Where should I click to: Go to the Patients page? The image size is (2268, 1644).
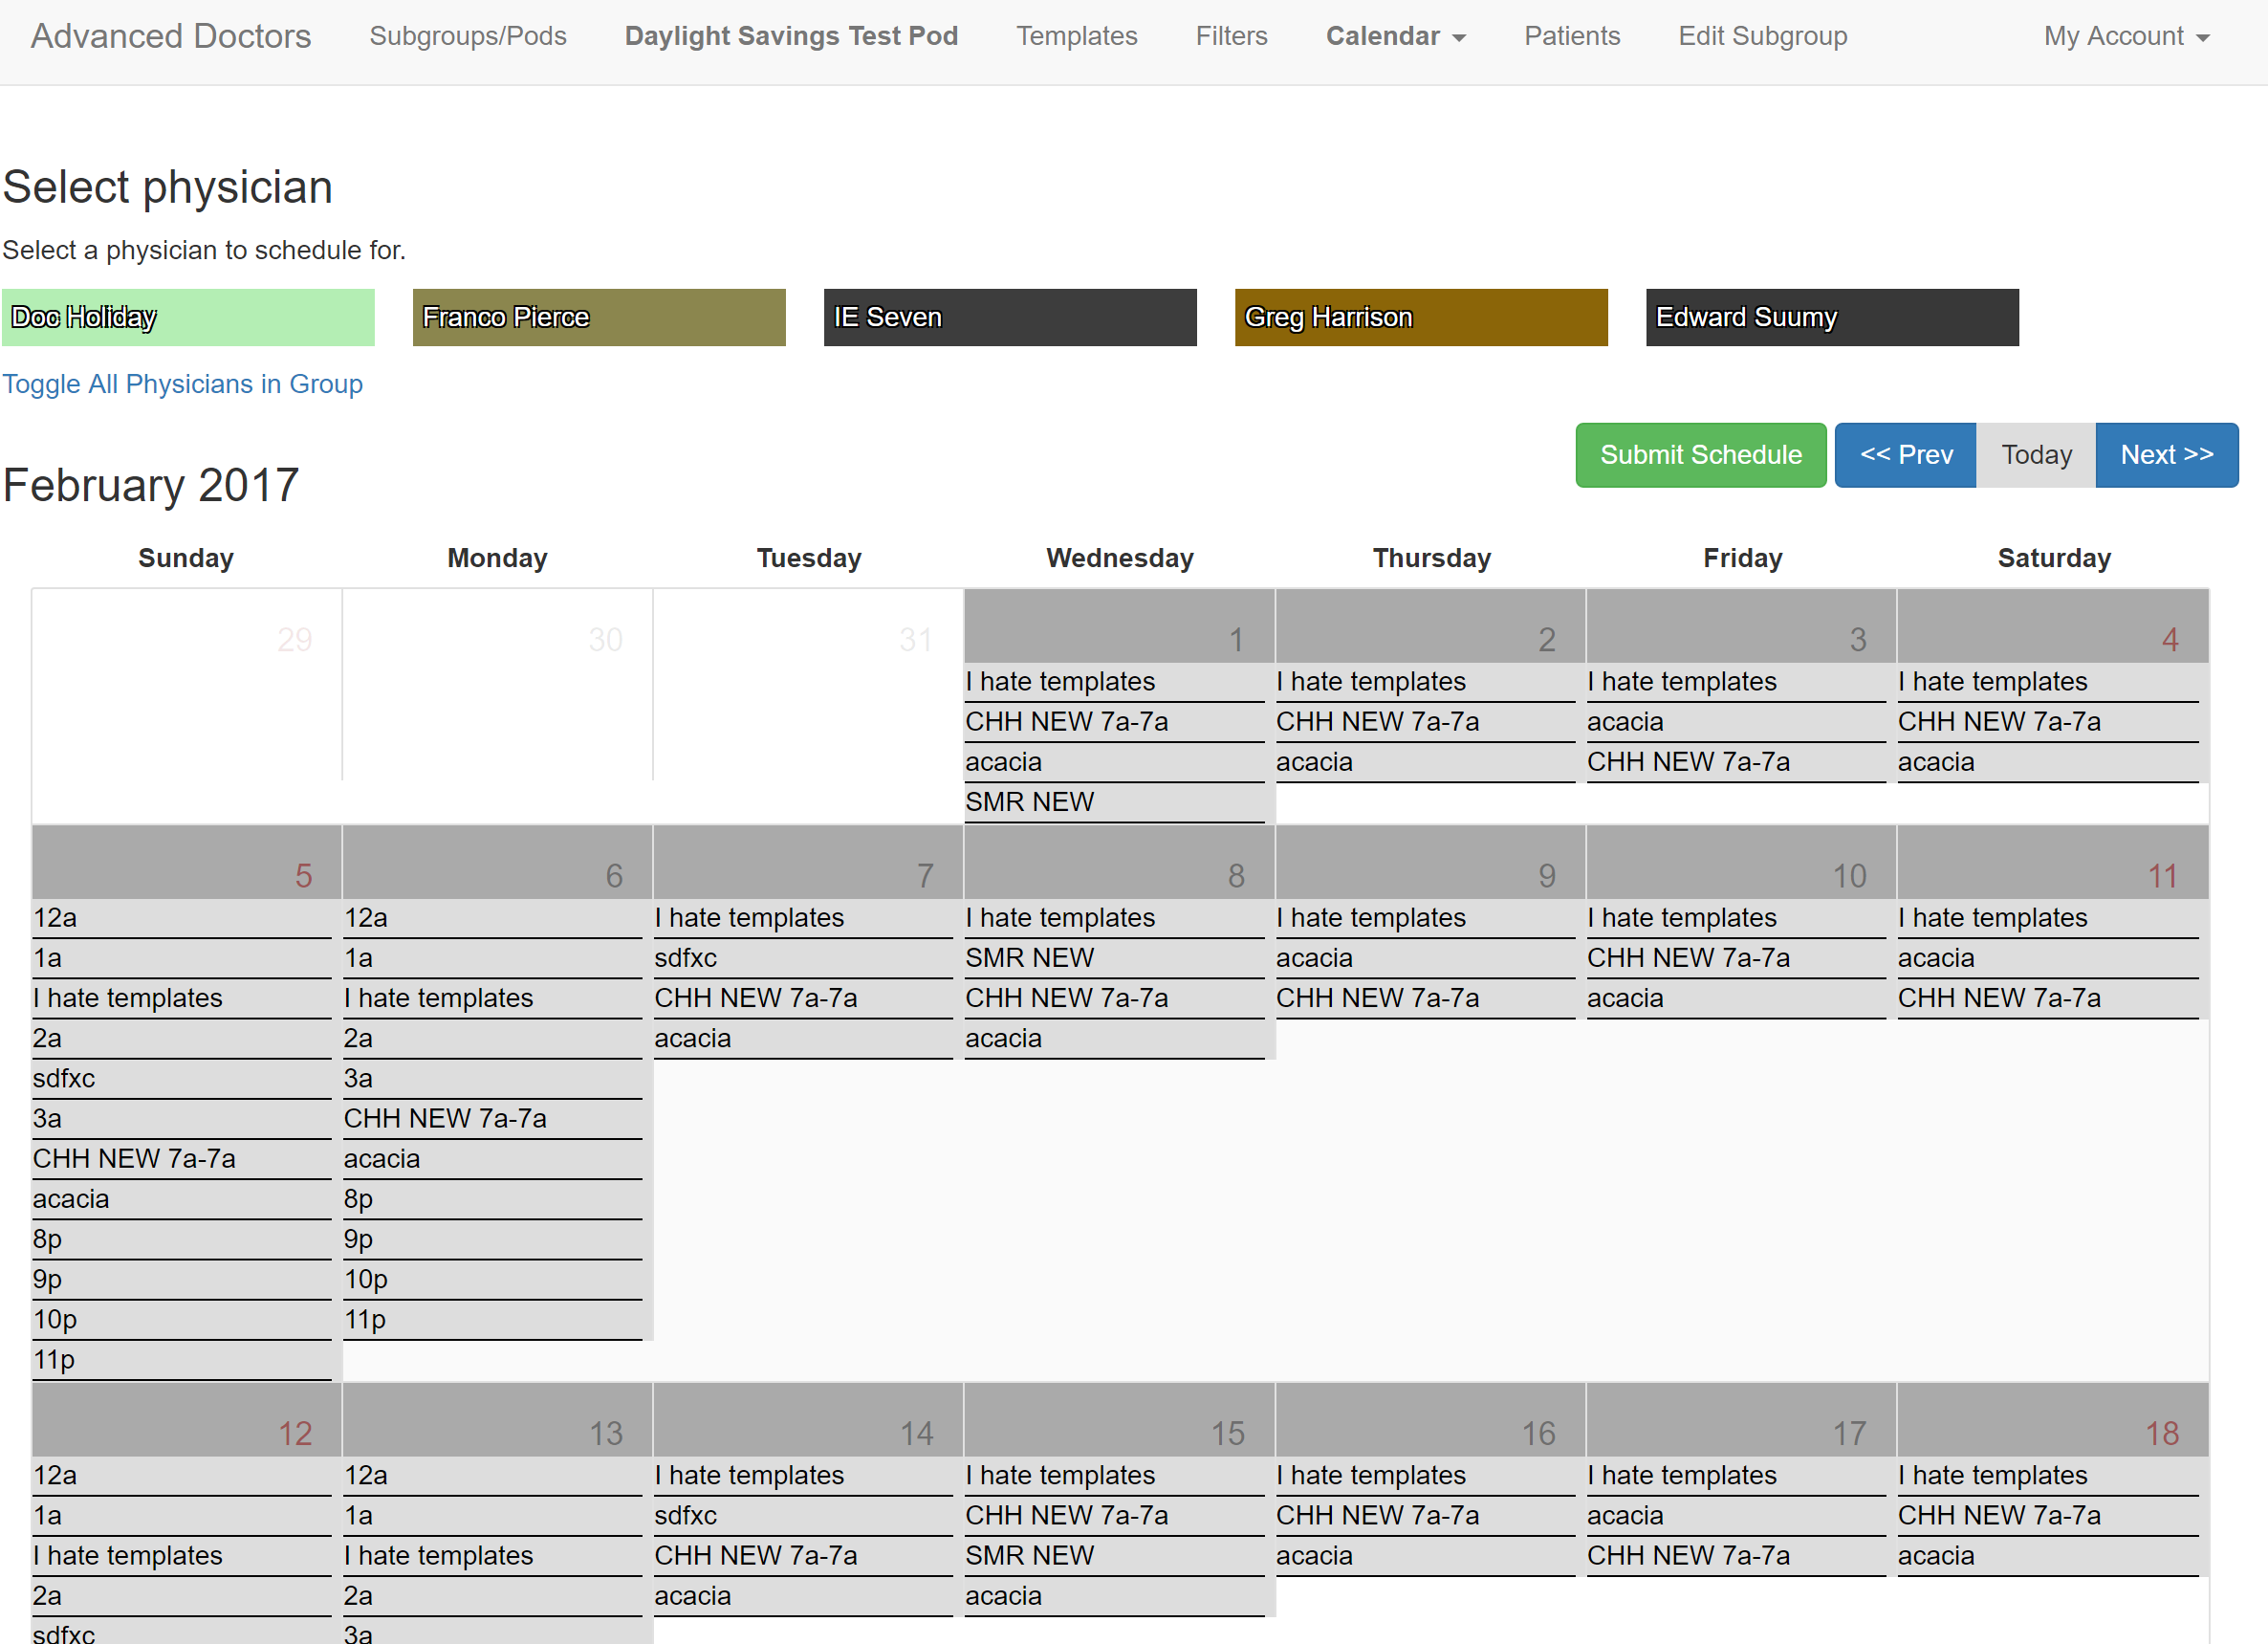pos(1571,36)
